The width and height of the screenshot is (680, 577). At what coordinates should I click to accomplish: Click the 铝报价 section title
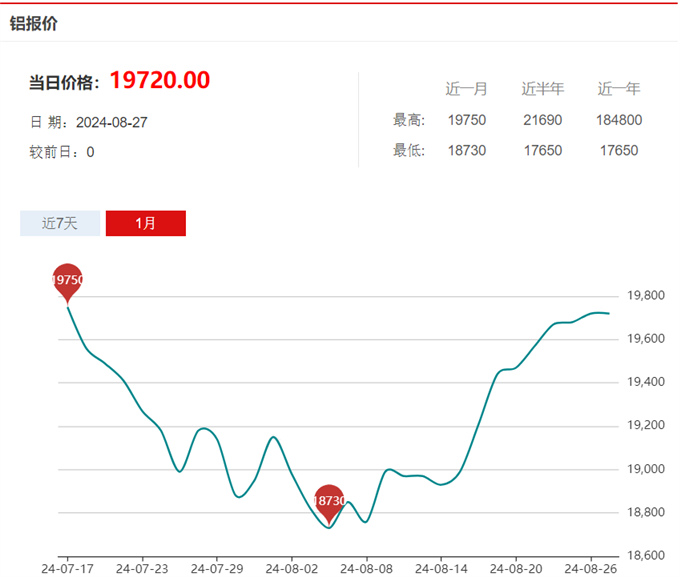[x=34, y=23]
